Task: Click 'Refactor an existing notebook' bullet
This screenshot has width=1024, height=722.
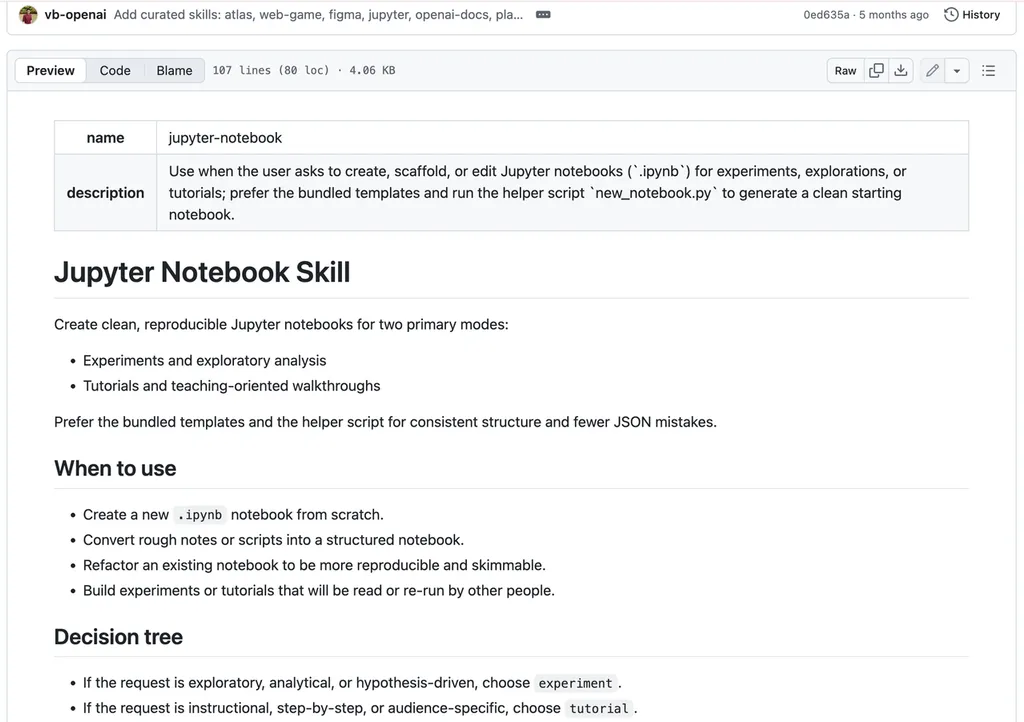Action: (314, 565)
